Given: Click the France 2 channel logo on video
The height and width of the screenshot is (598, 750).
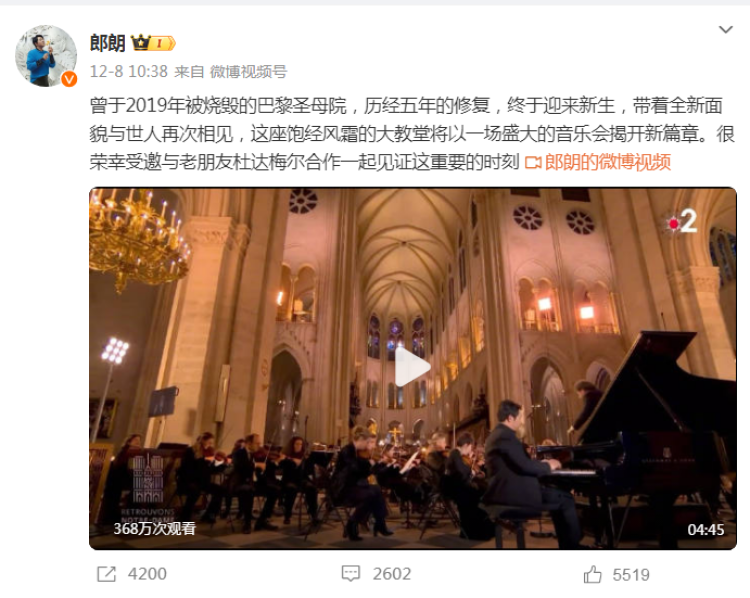Looking at the screenshot, I should [682, 222].
